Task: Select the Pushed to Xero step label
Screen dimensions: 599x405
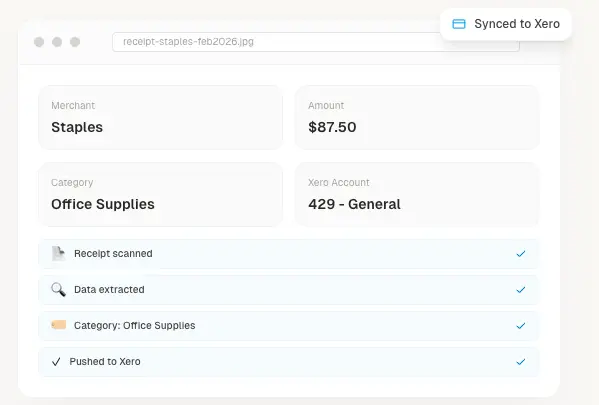Action: click(x=105, y=361)
